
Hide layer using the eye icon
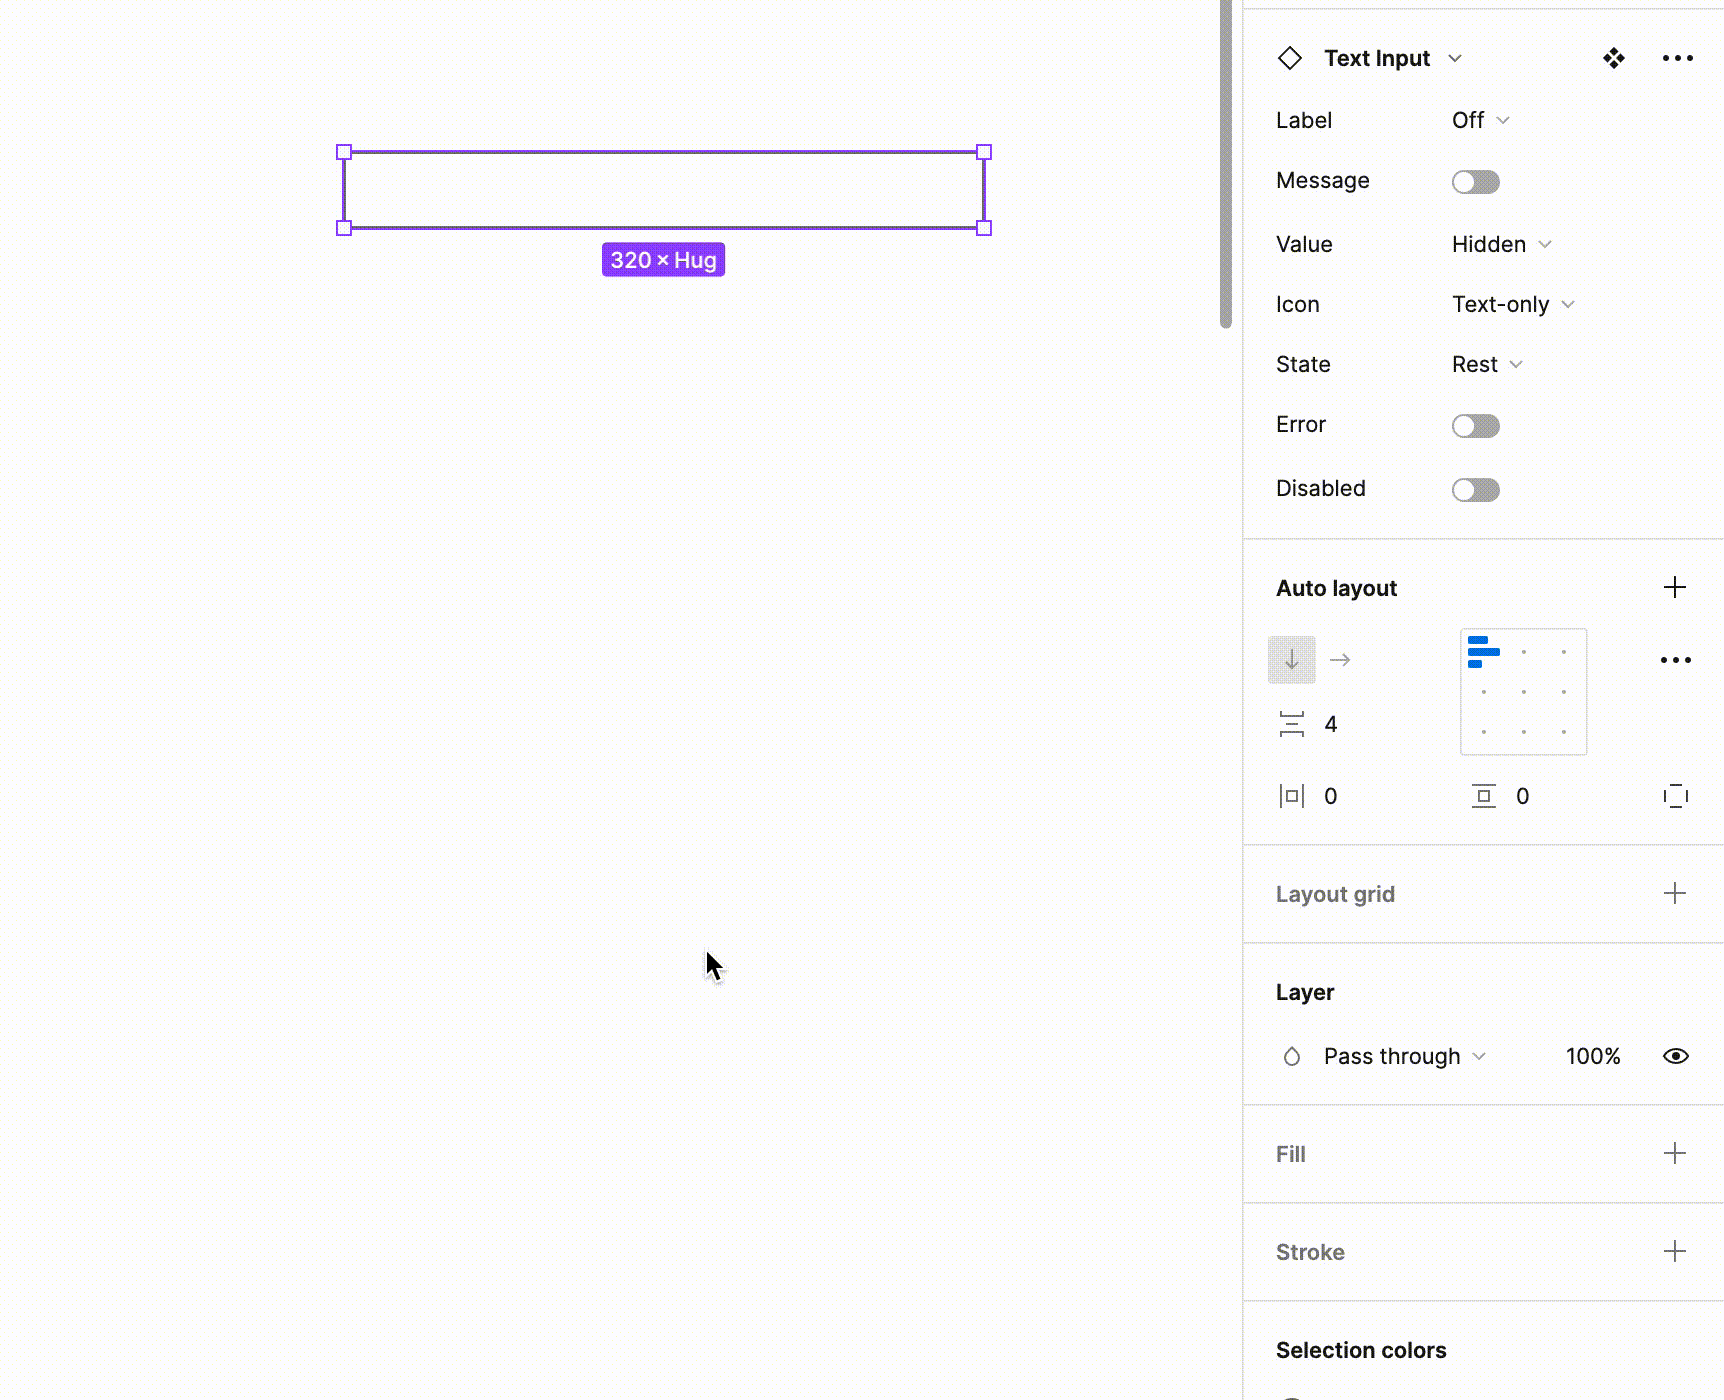click(1675, 1056)
